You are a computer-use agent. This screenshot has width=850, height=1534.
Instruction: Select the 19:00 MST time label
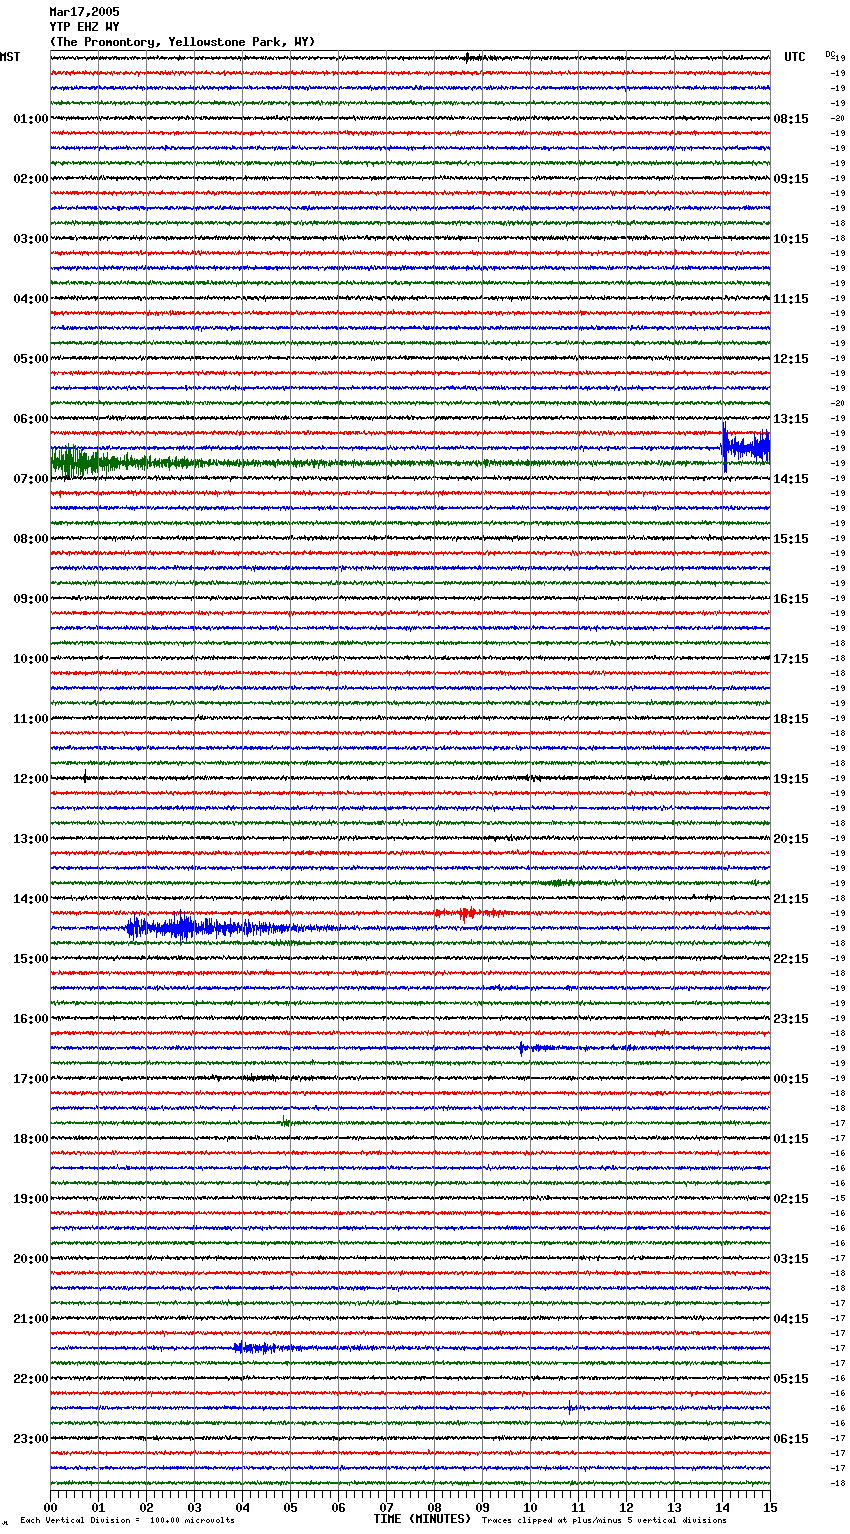click(x=30, y=1199)
